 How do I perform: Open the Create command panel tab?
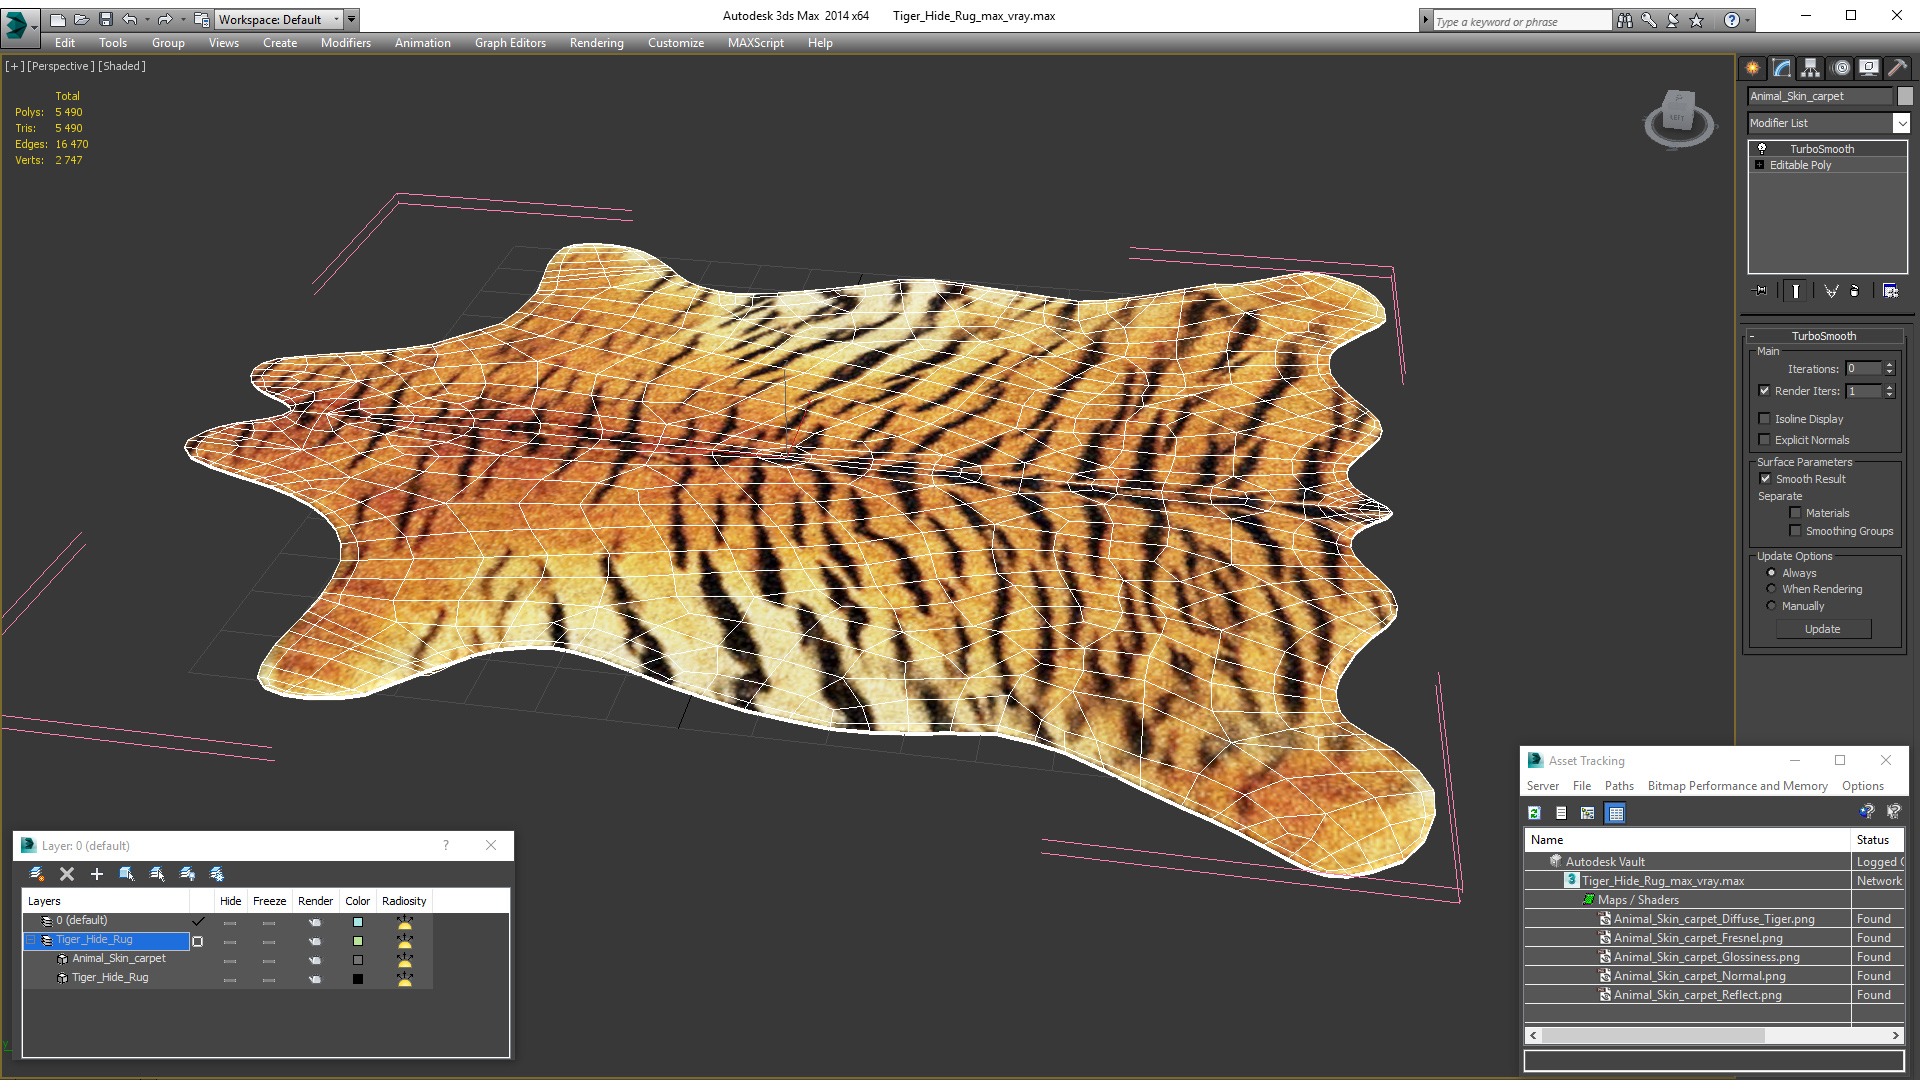point(1752,68)
